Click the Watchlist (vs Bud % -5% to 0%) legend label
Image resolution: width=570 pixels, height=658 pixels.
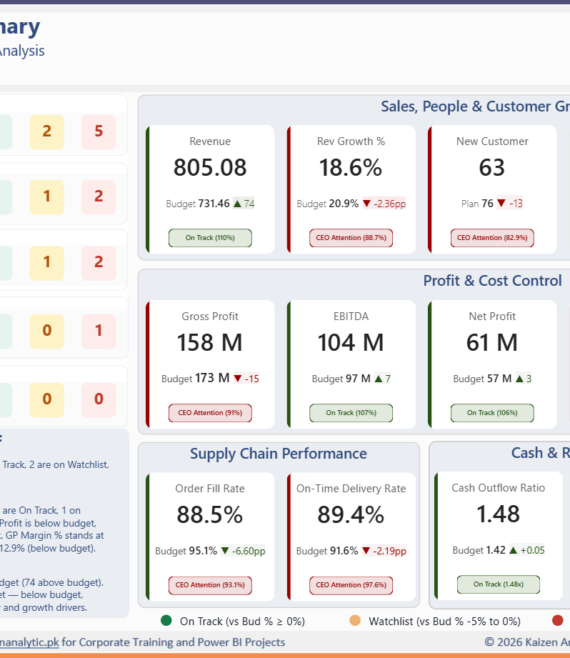444,621
